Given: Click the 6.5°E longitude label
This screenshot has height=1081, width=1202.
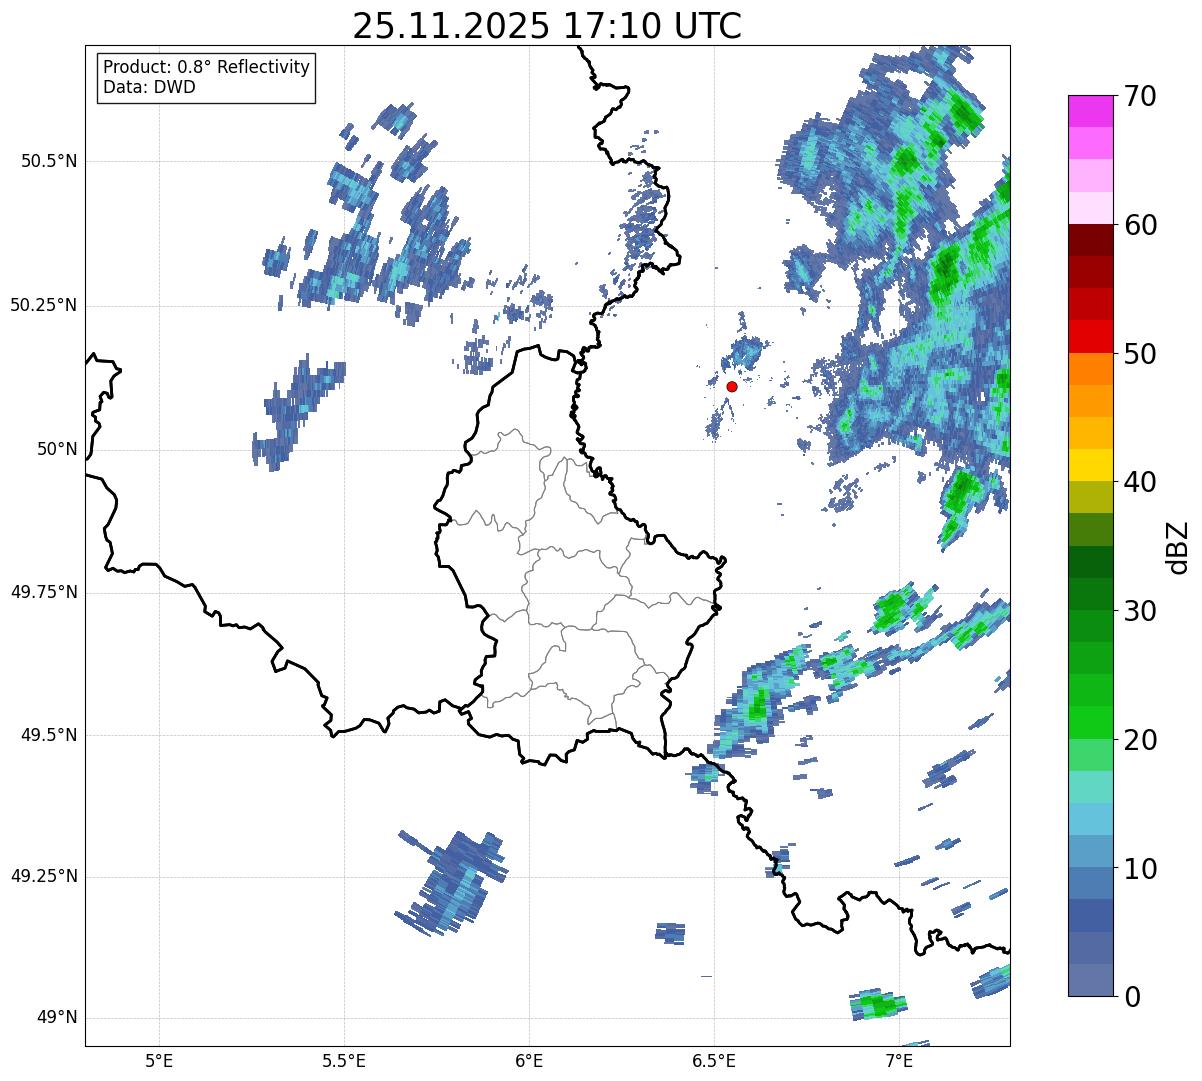Looking at the screenshot, I should click(x=714, y=1060).
